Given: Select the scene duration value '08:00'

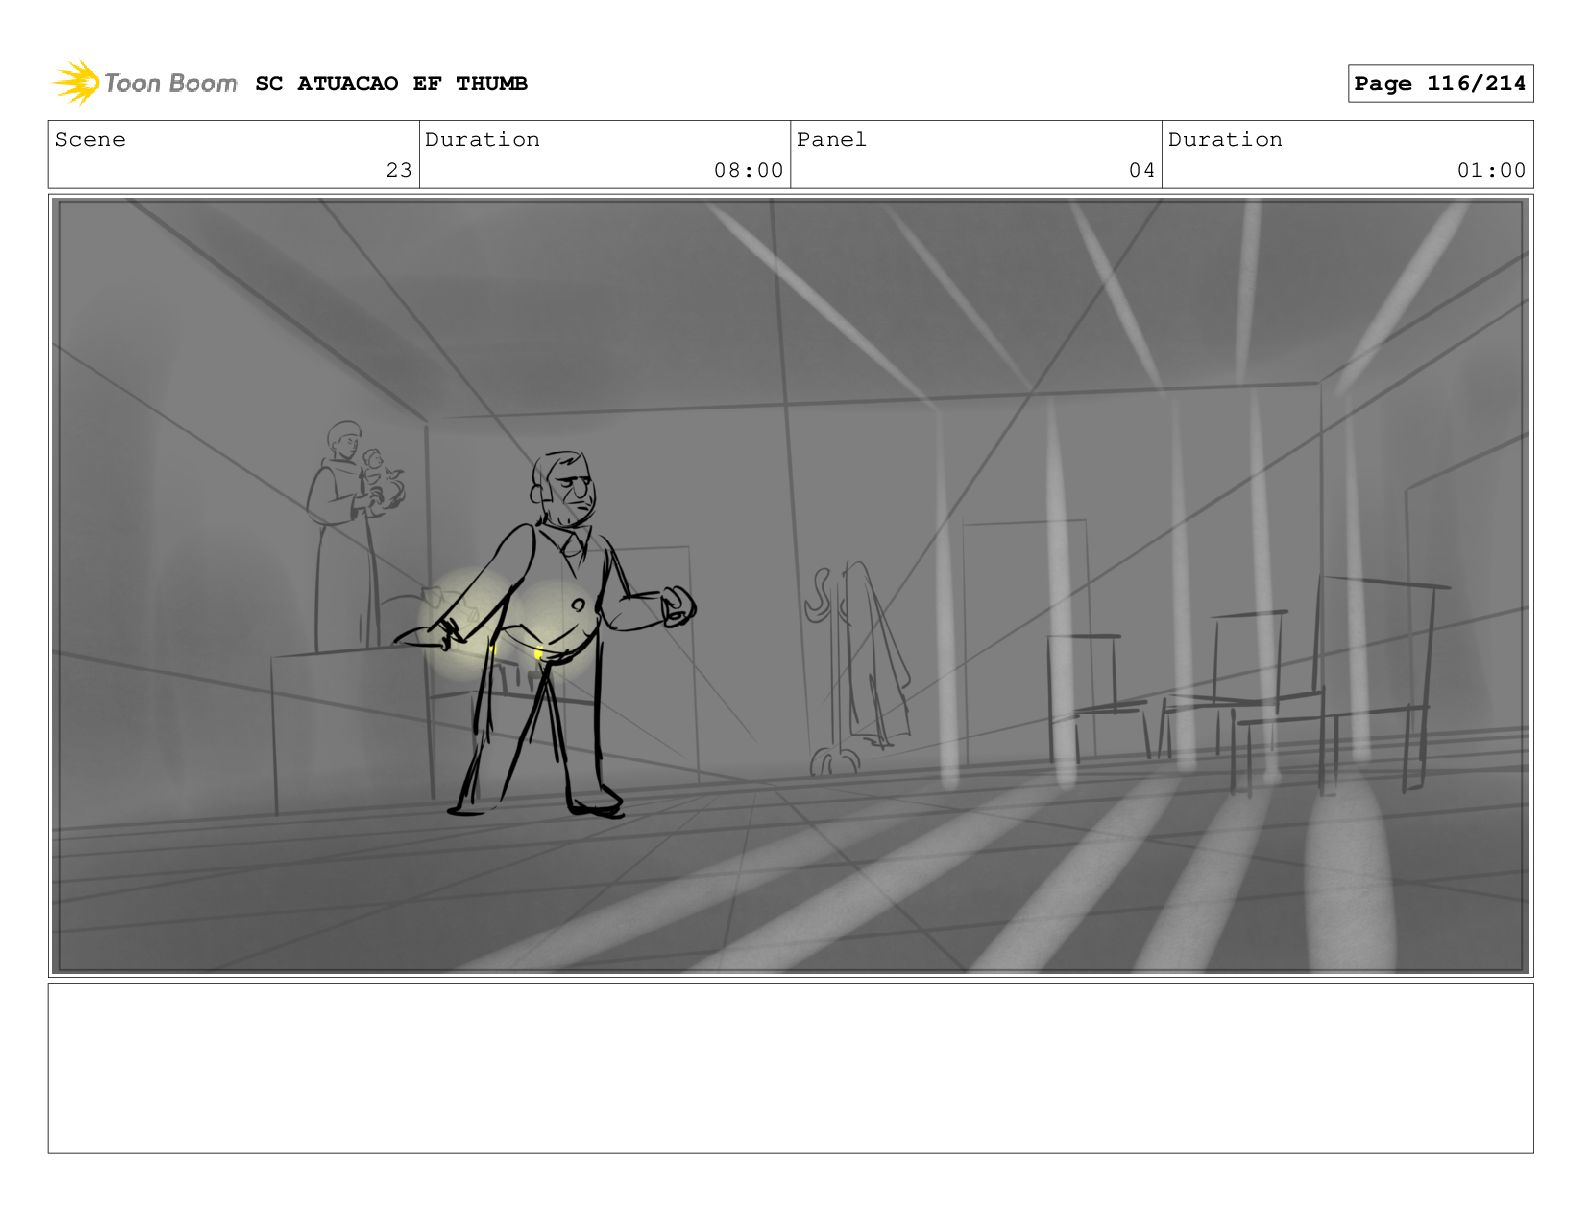Looking at the screenshot, I should pos(748,170).
